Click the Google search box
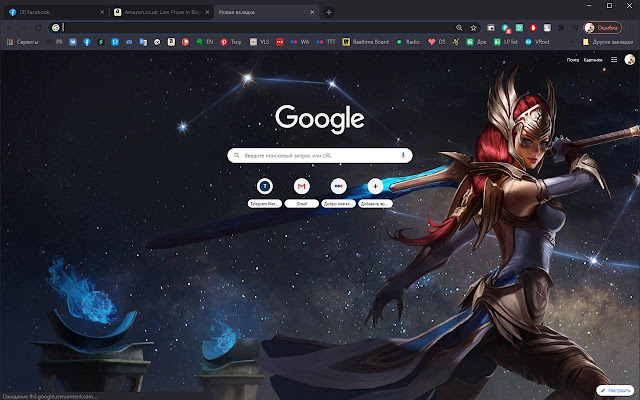Image resolution: width=640 pixels, height=400 pixels. click(x=320, y=156)
